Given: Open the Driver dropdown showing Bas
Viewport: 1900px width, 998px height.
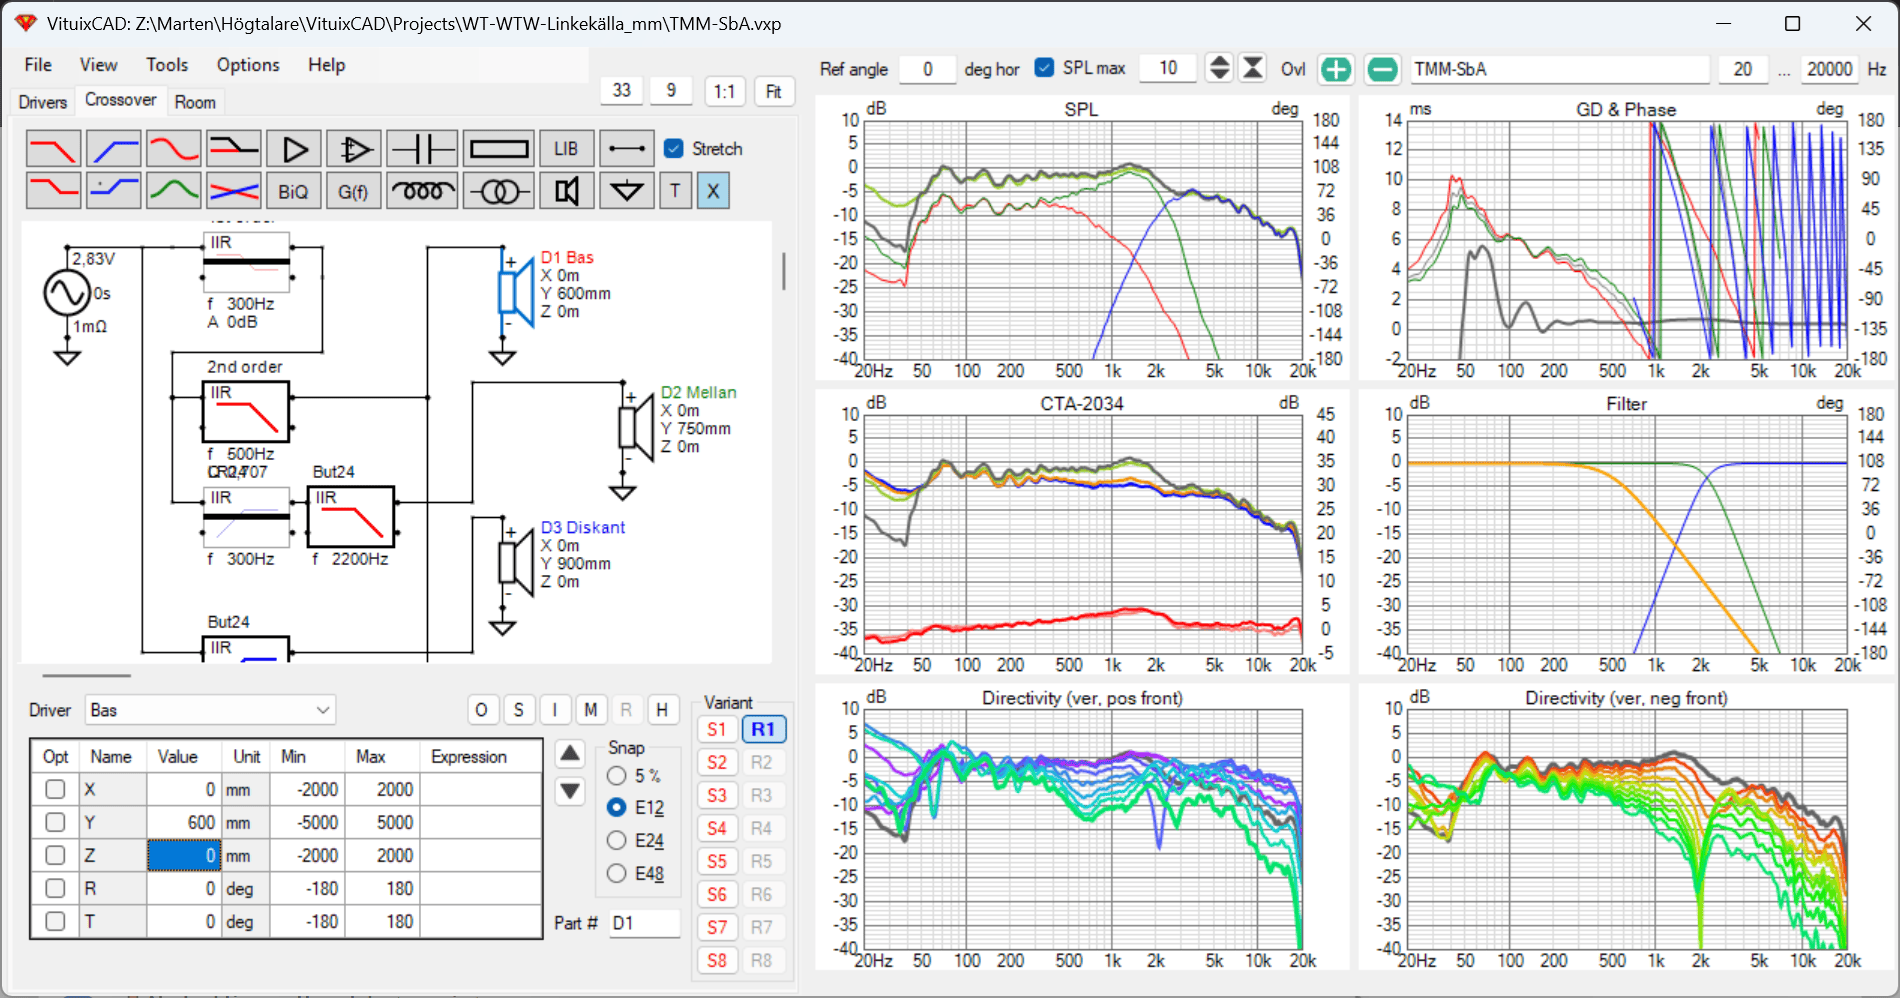Looking at the screenshot, I should (x=210, y=710).
